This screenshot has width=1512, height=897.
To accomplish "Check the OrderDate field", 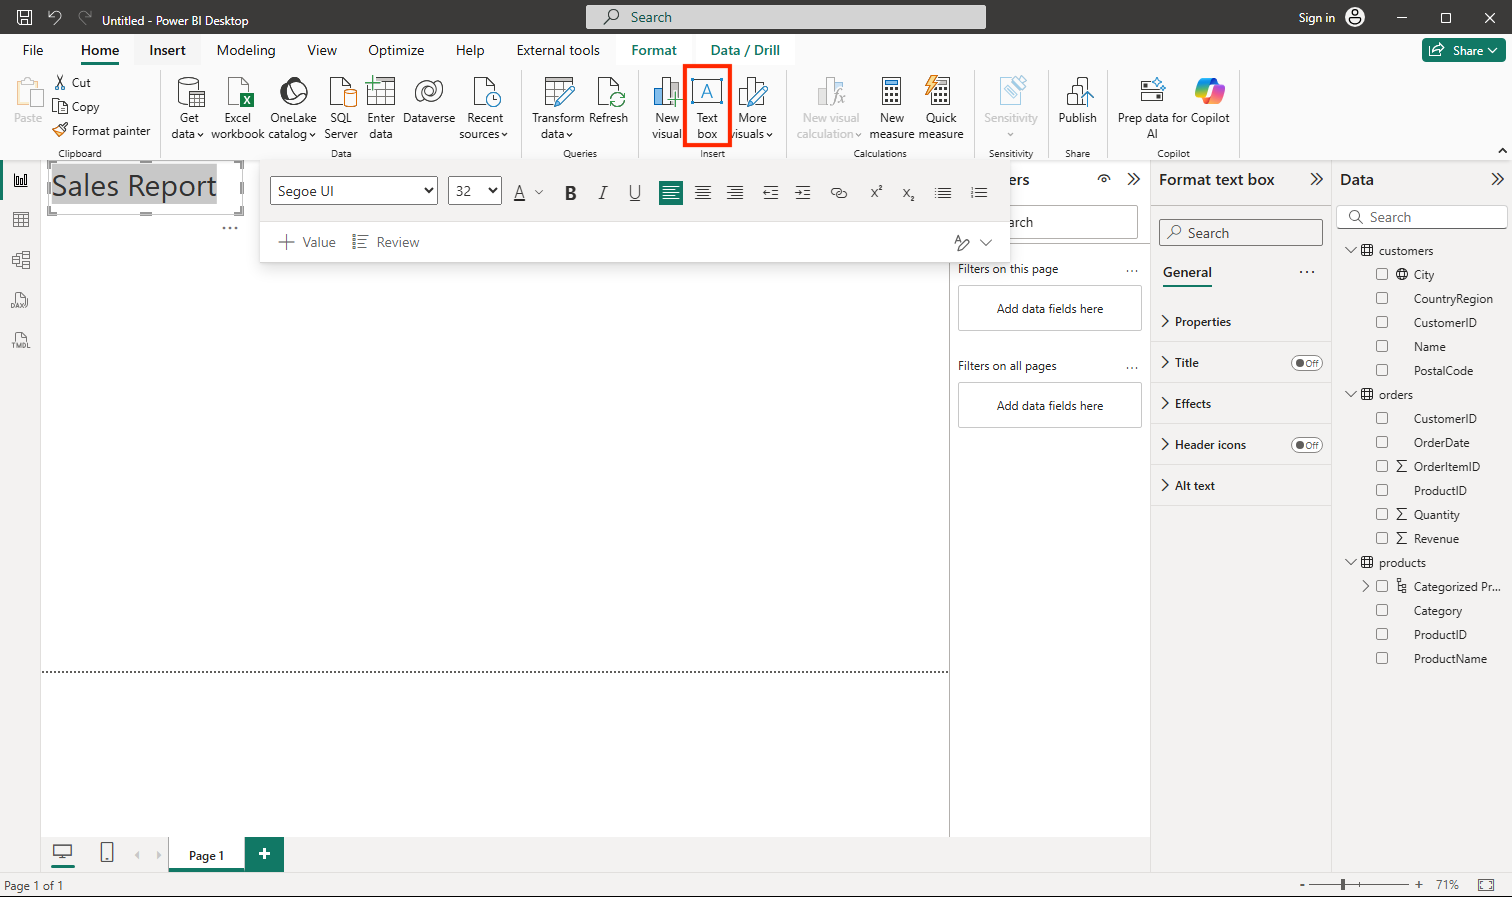I will [1382, 442].
